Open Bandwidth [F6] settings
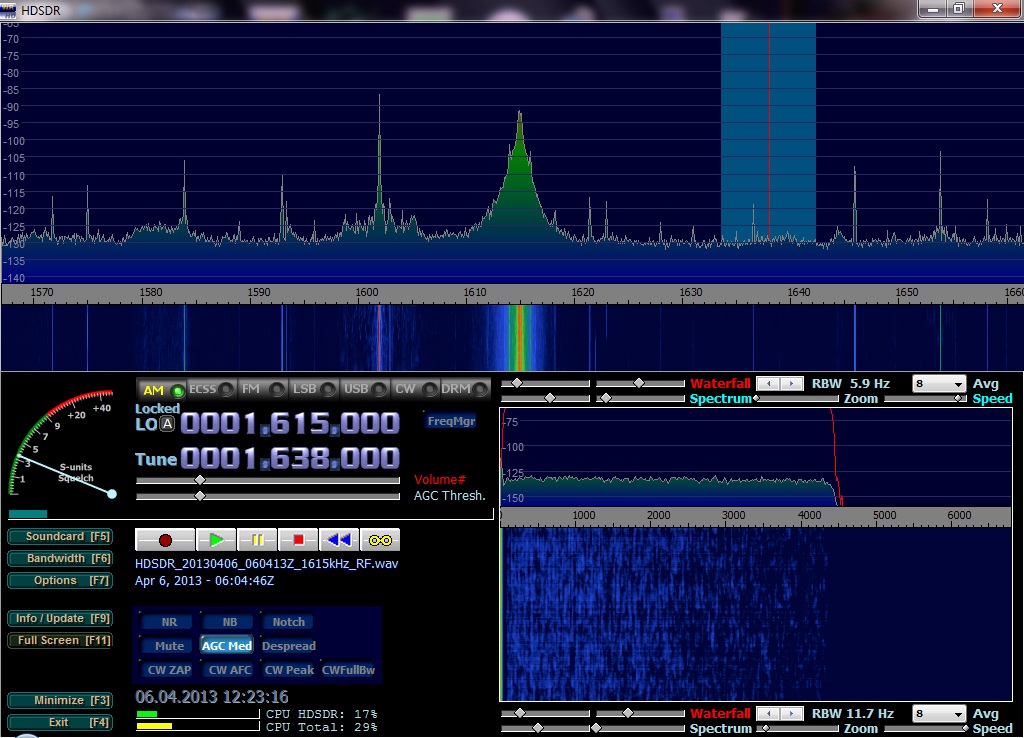Viewport: 1024px width, 738px height. point(60,558)
